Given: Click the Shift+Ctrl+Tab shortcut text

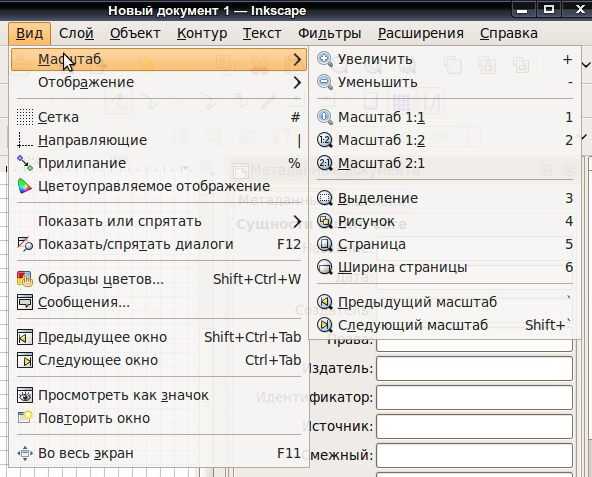Looking at the screenshot, I should pyautogui.click(x=253, y=337).
